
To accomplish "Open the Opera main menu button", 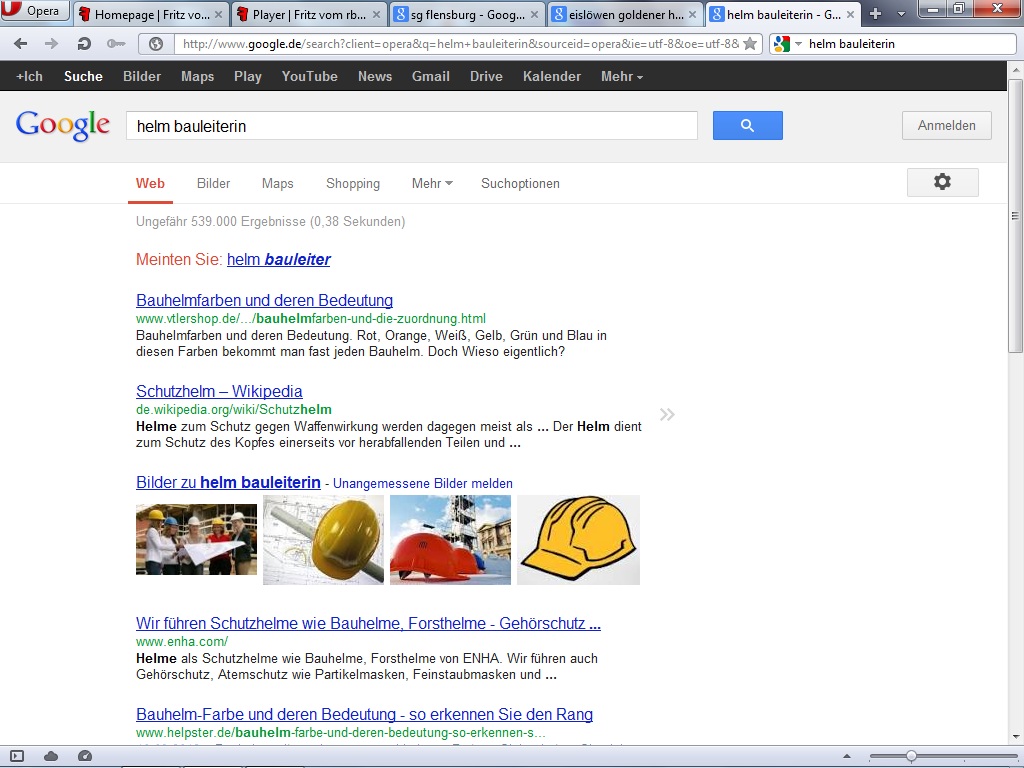I will click(35, 10).
